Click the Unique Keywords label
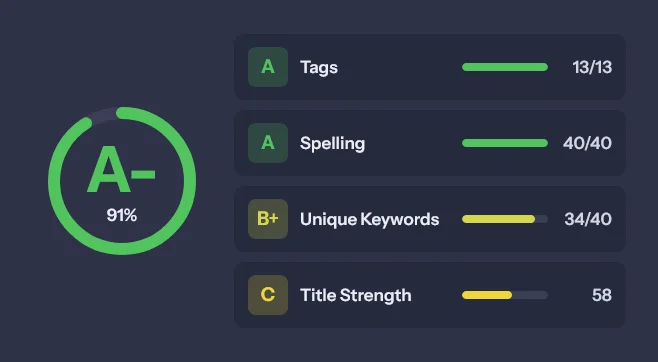 [x=369, y=219]
